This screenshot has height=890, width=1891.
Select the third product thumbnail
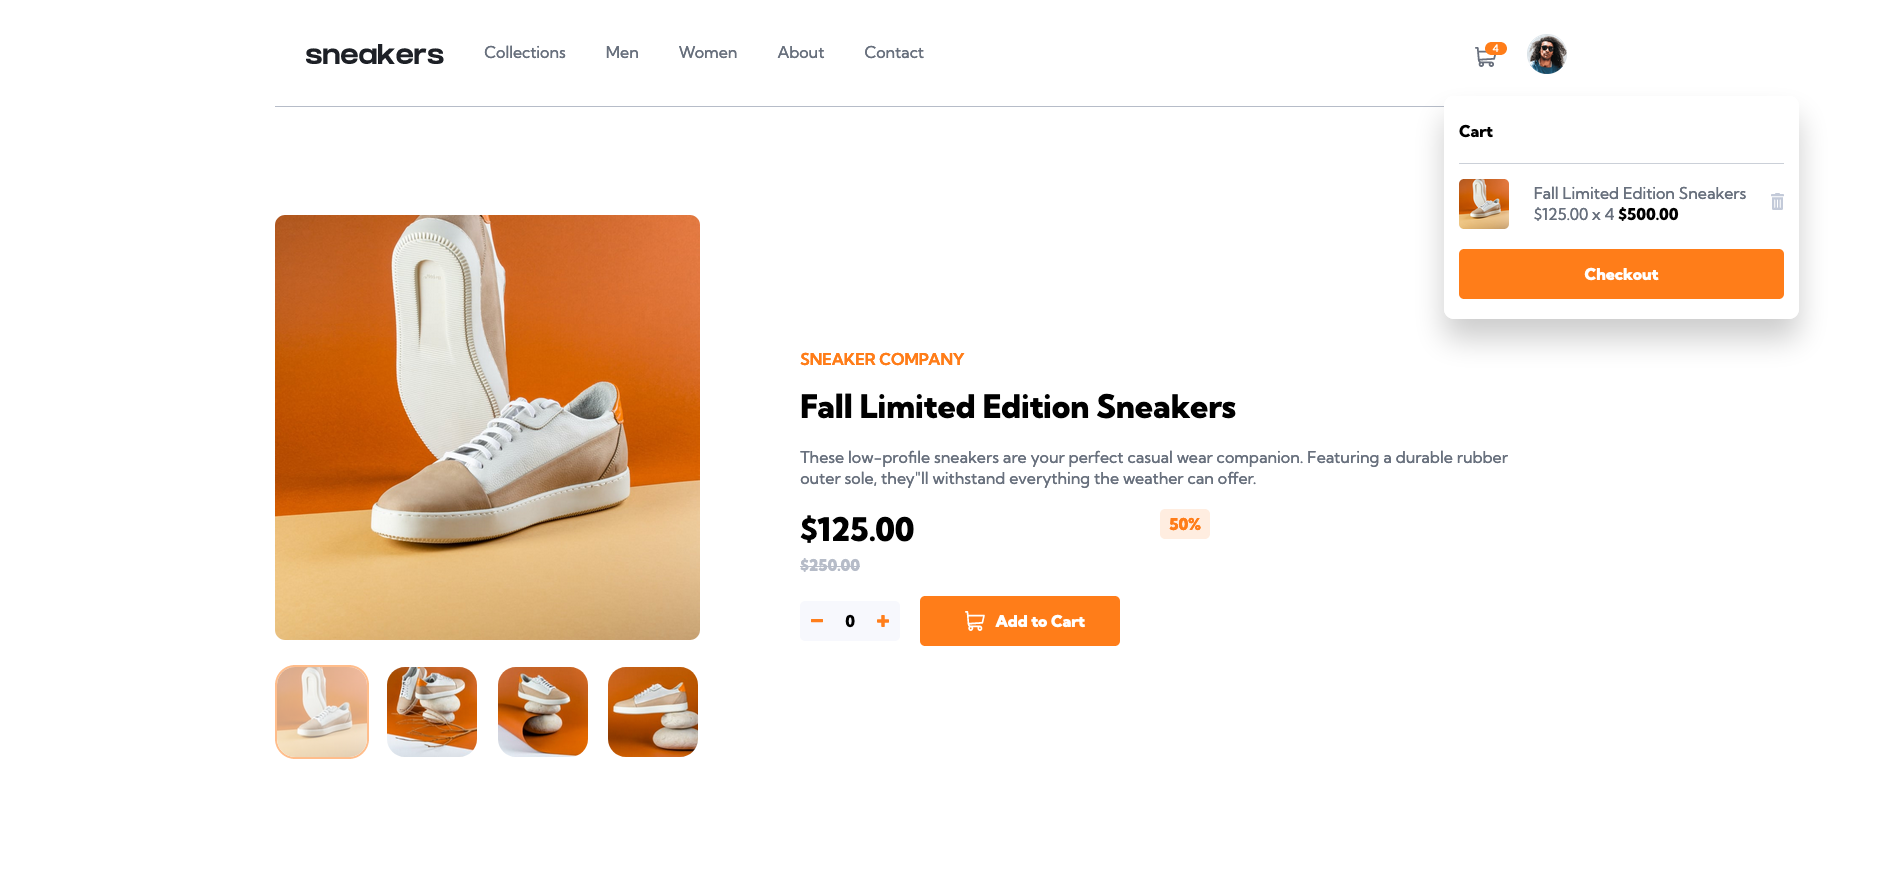click(543, 712)
